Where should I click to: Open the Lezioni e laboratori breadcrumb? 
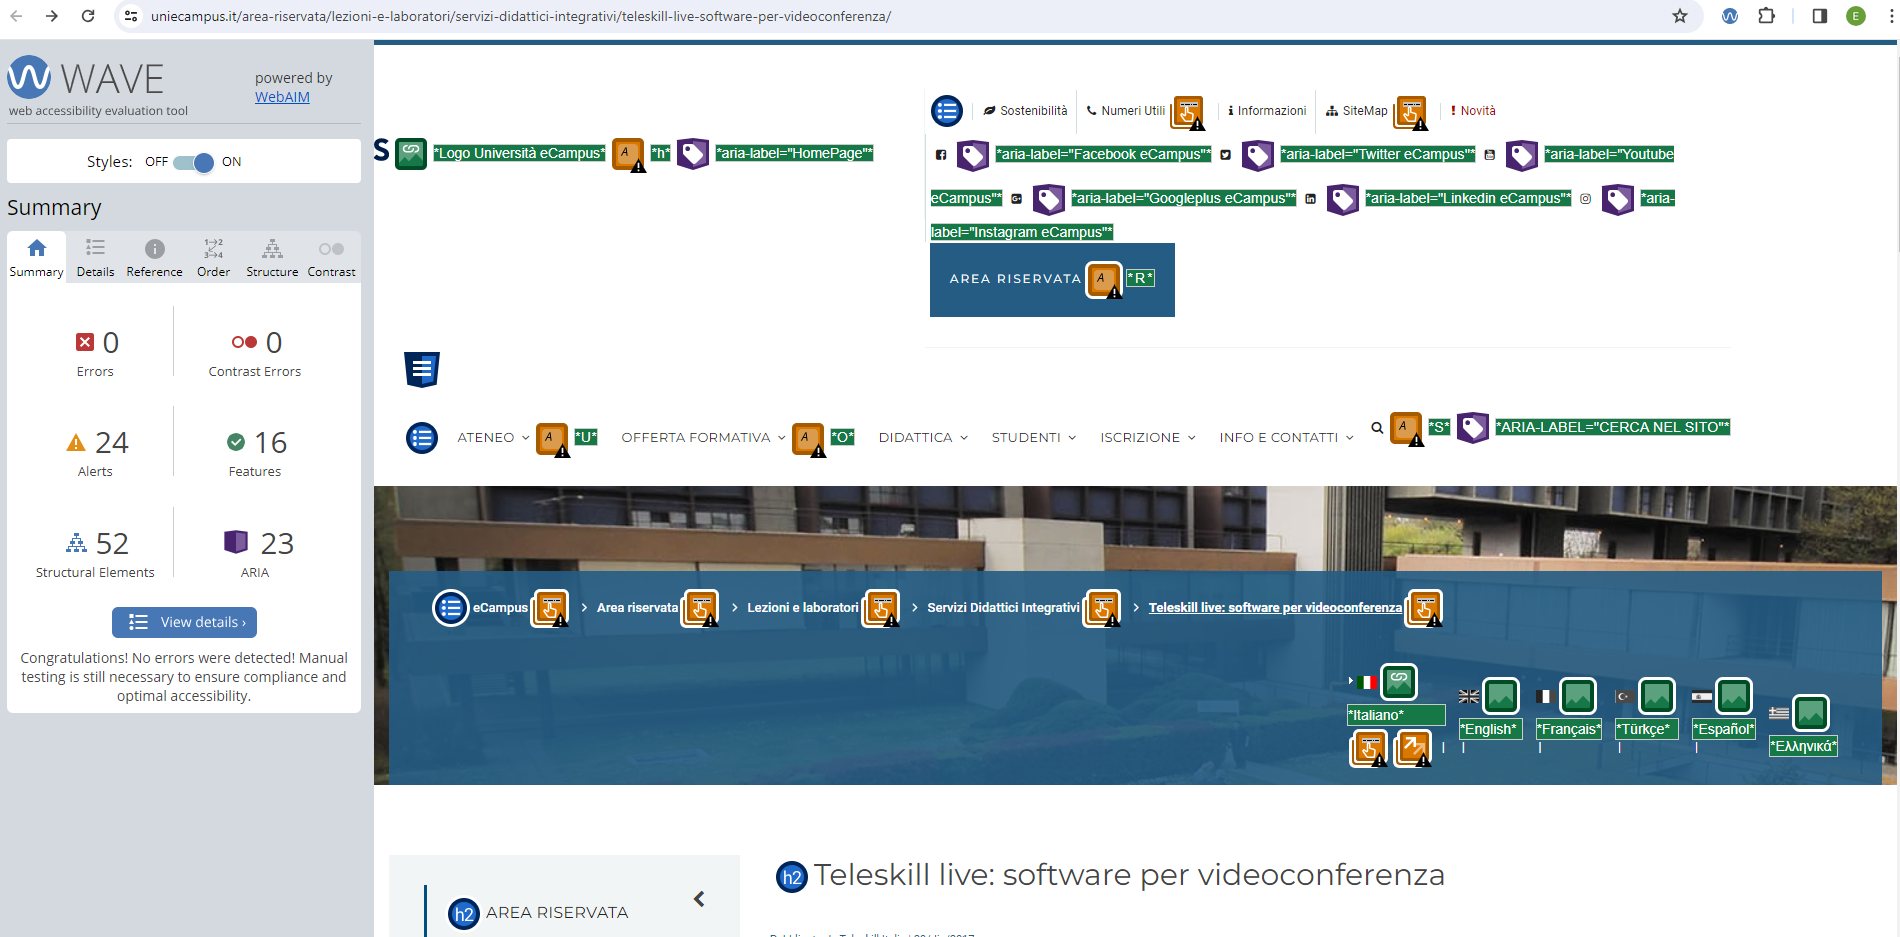tap(803, 608)
